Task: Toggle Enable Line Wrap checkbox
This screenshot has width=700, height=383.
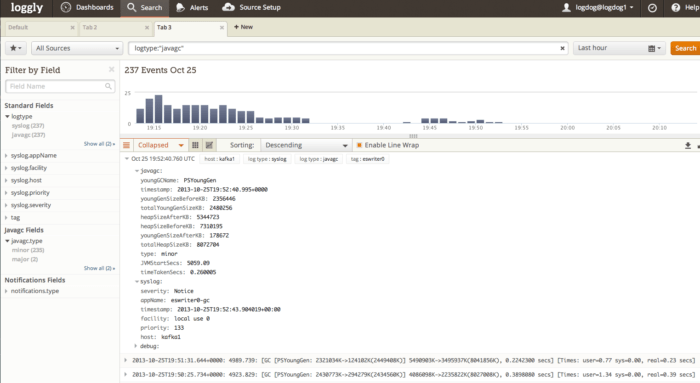Action: point(359,145)
